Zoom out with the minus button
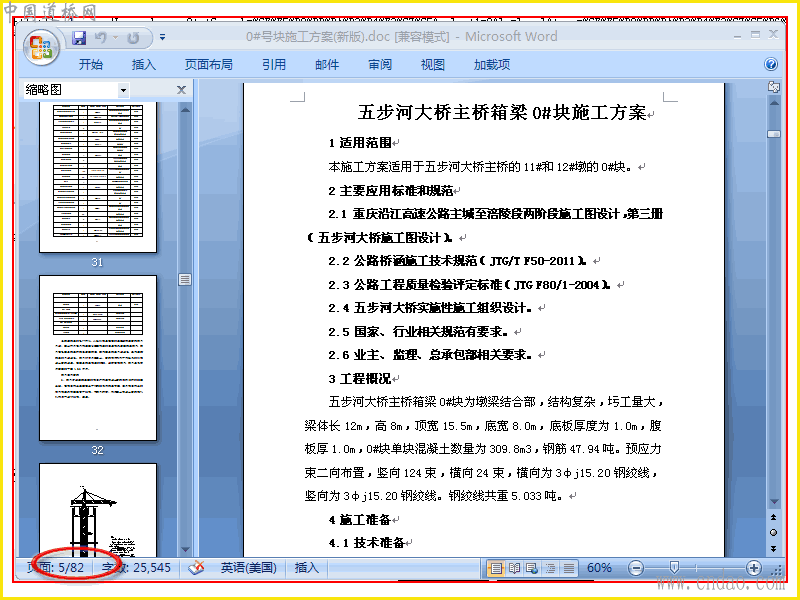 coord(636,568)
